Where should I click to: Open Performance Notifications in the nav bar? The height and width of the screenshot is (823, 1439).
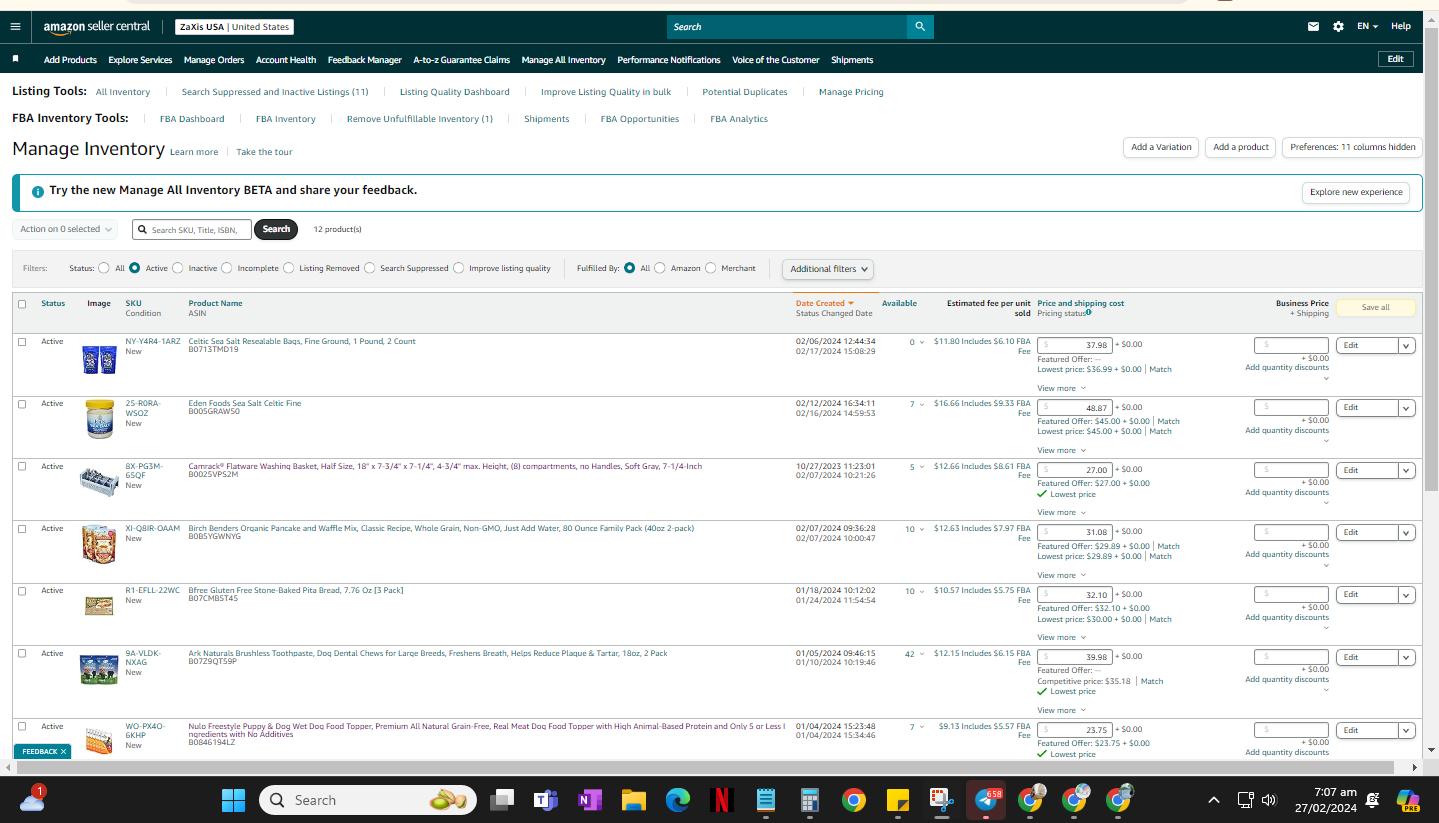click(x=669, y=60)
